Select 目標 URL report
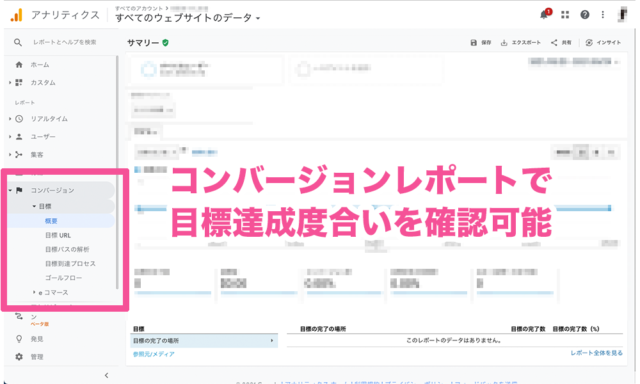This screenshot has width=640, height=384. (x=58, y=235)
